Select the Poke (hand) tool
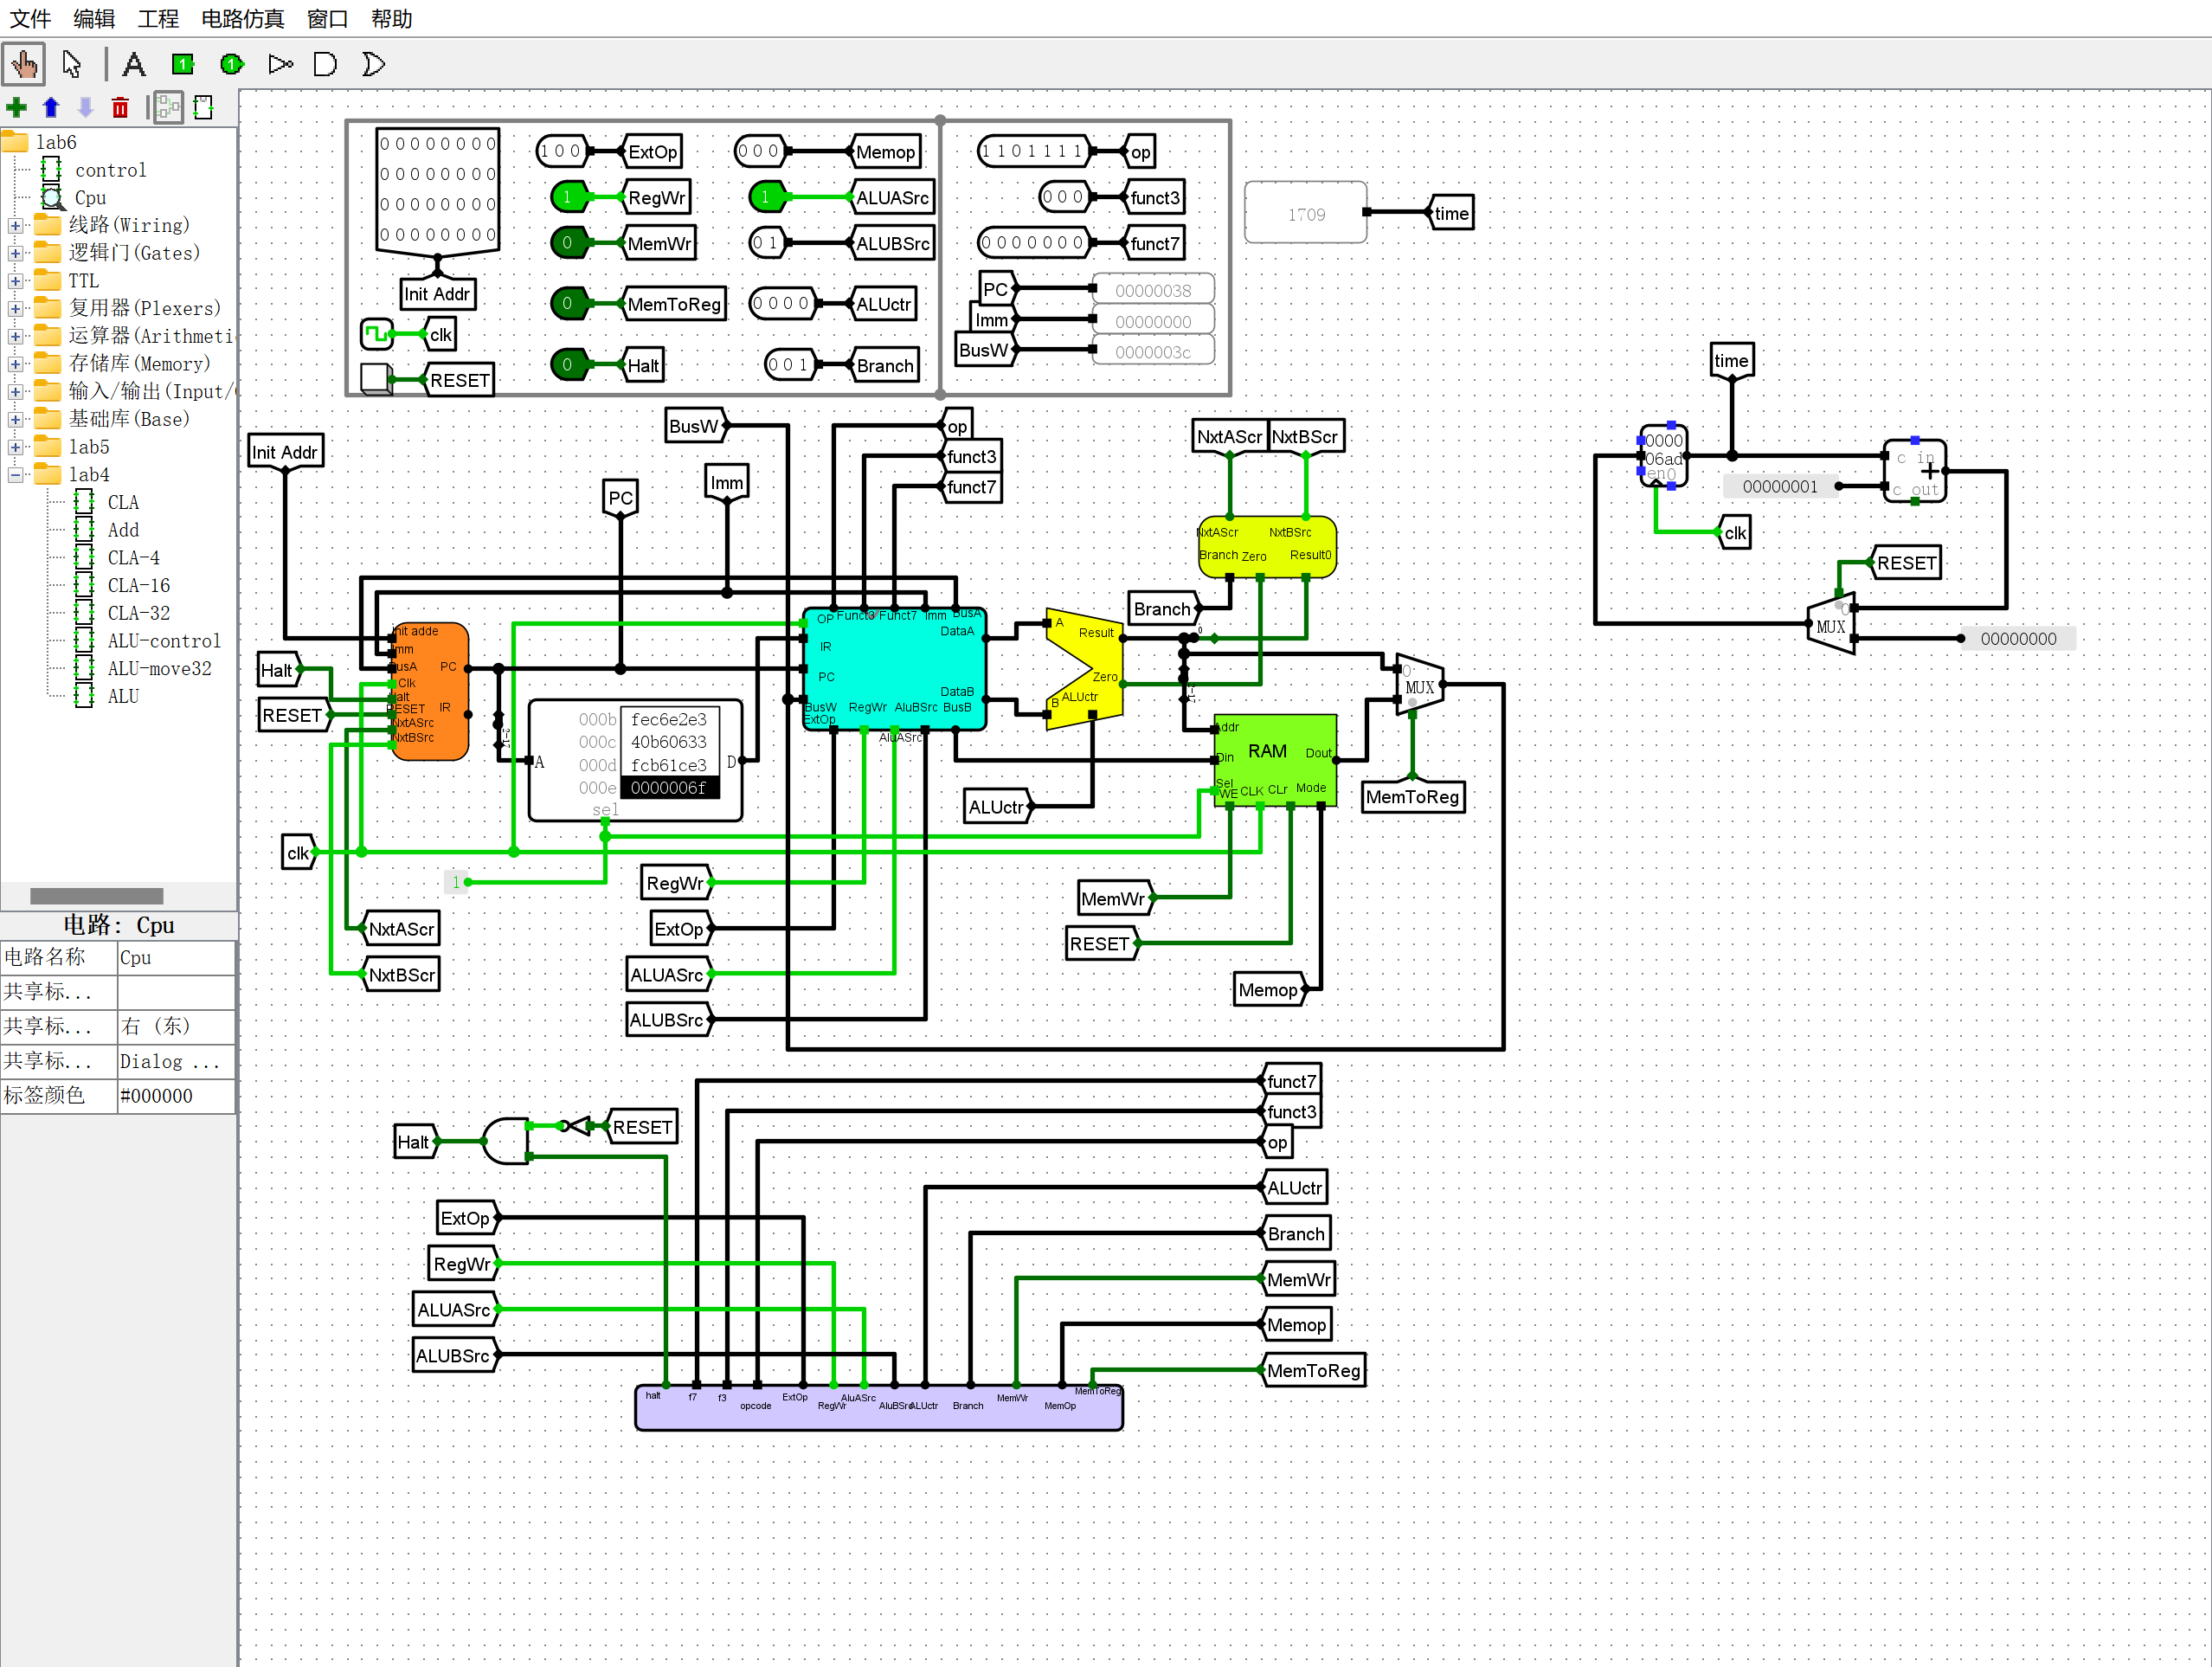 pos(24,65)
